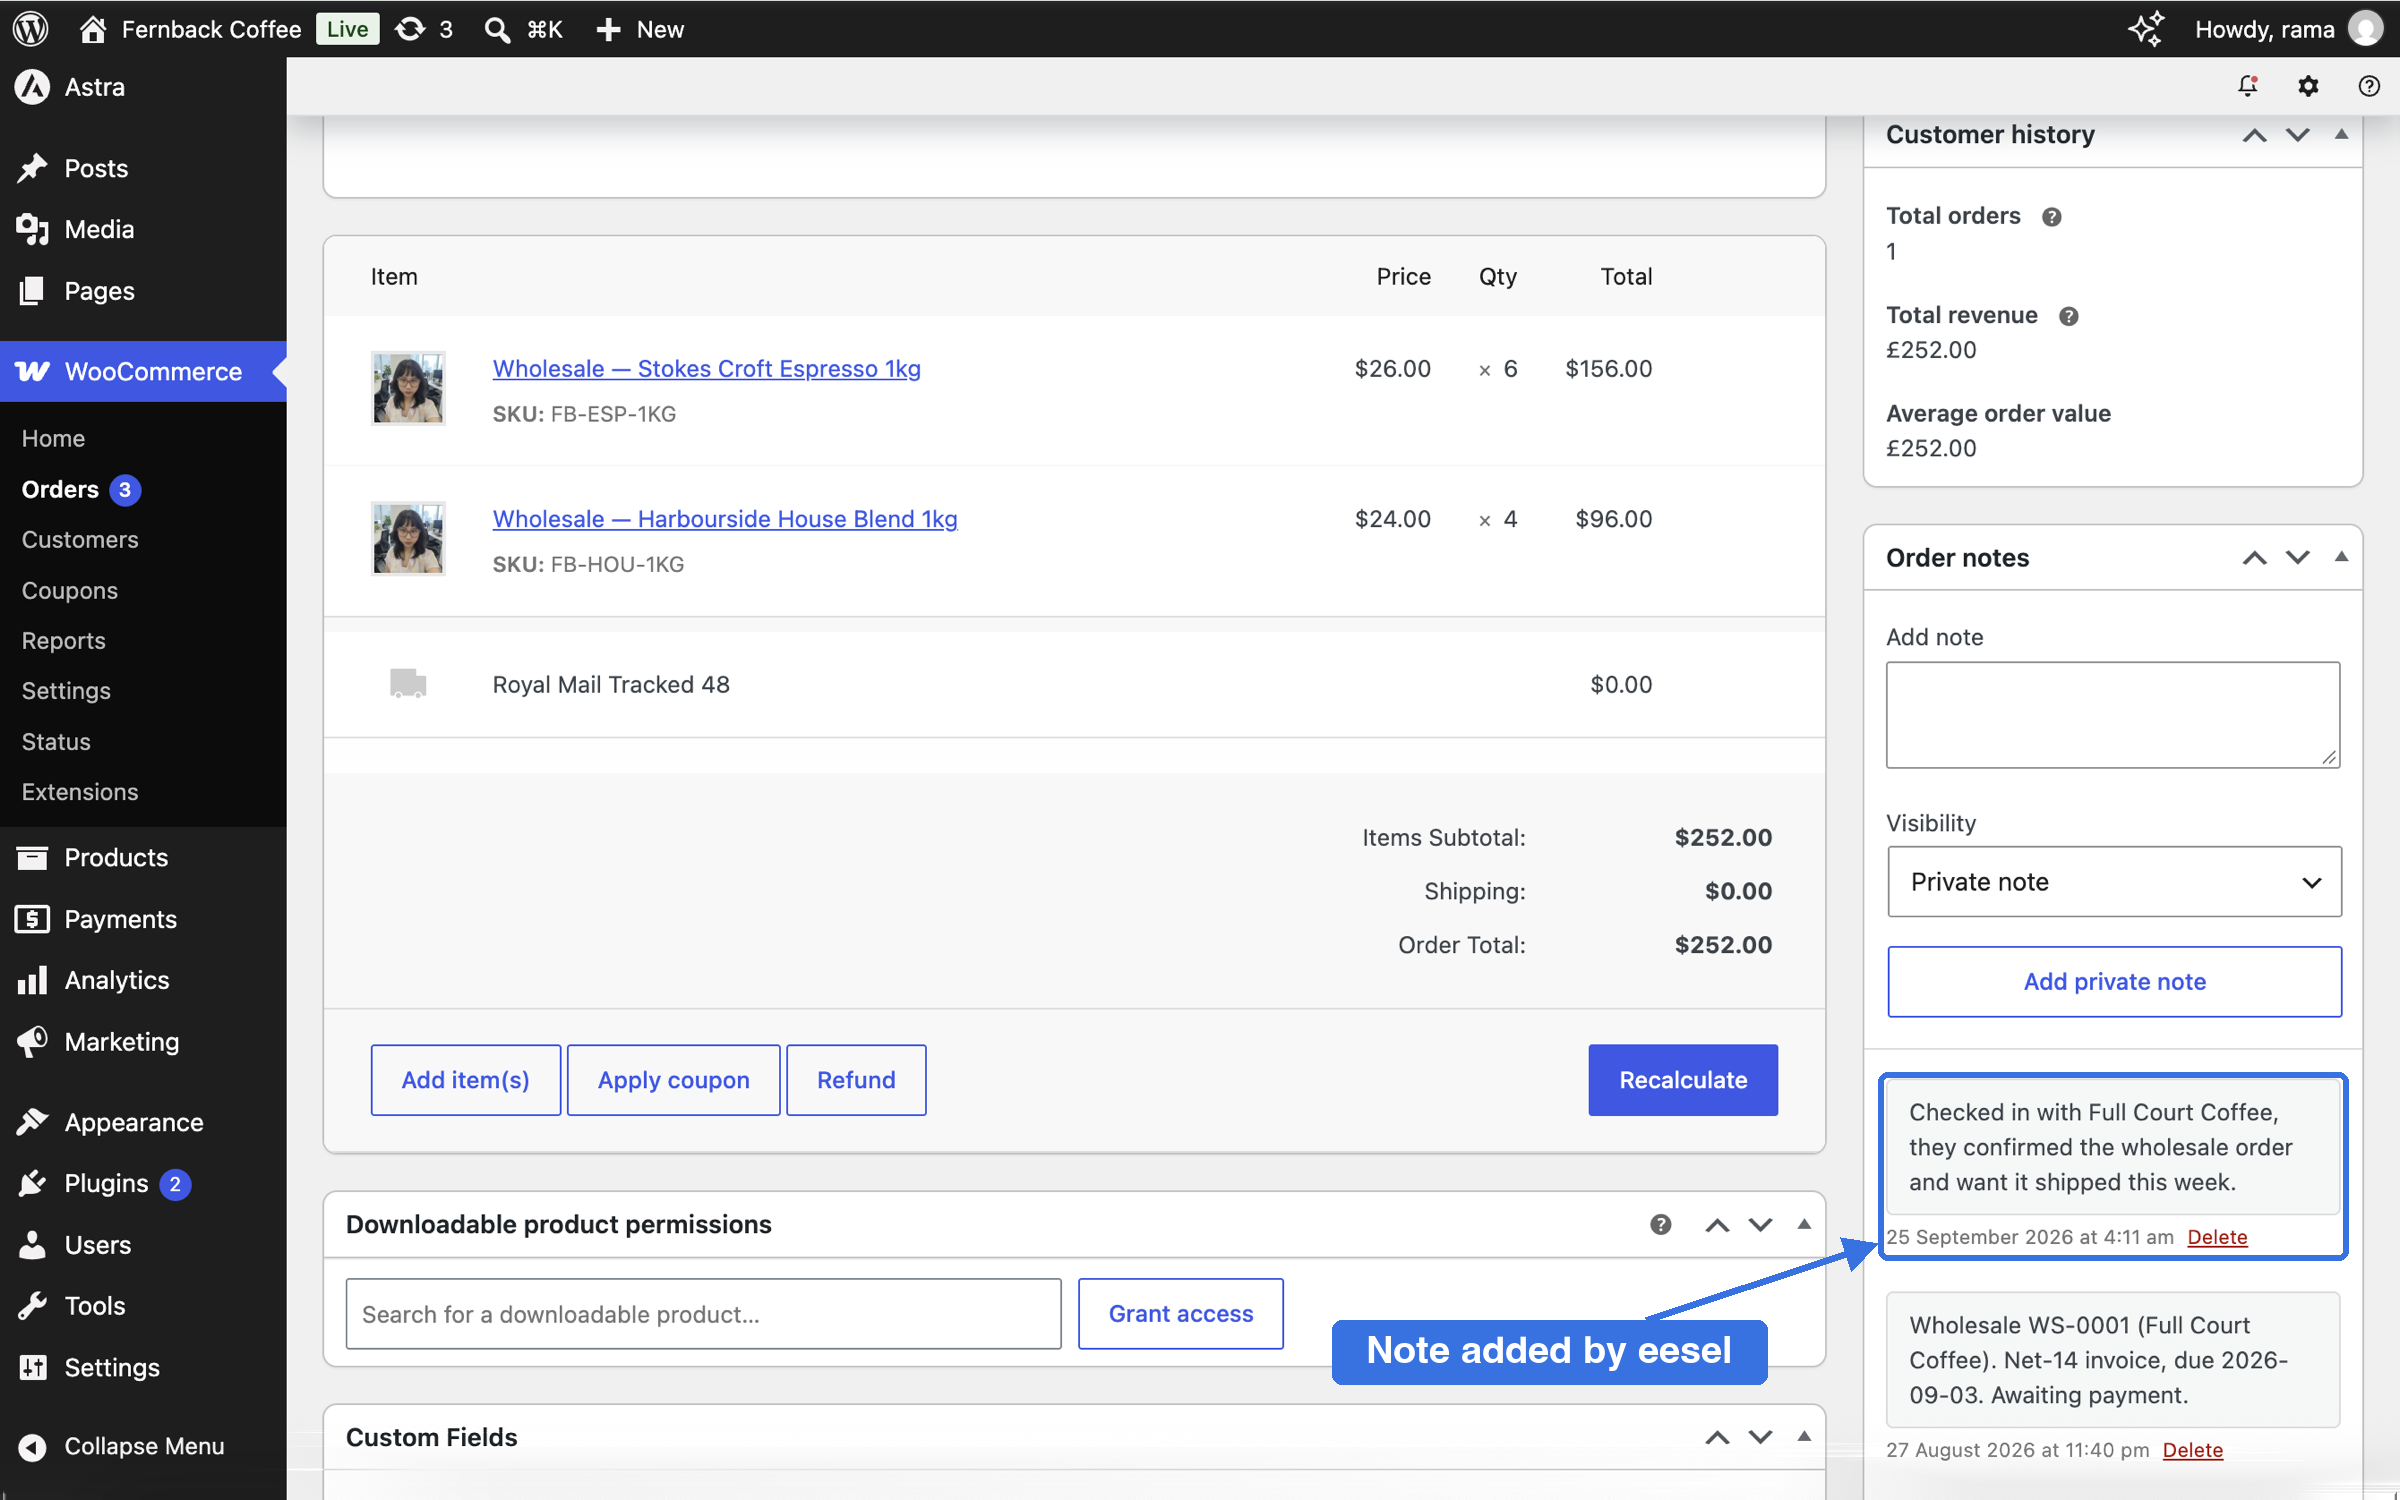
Task: Click the updates icon showing 3
Action: pyautogui.click(x=424, y=29)
